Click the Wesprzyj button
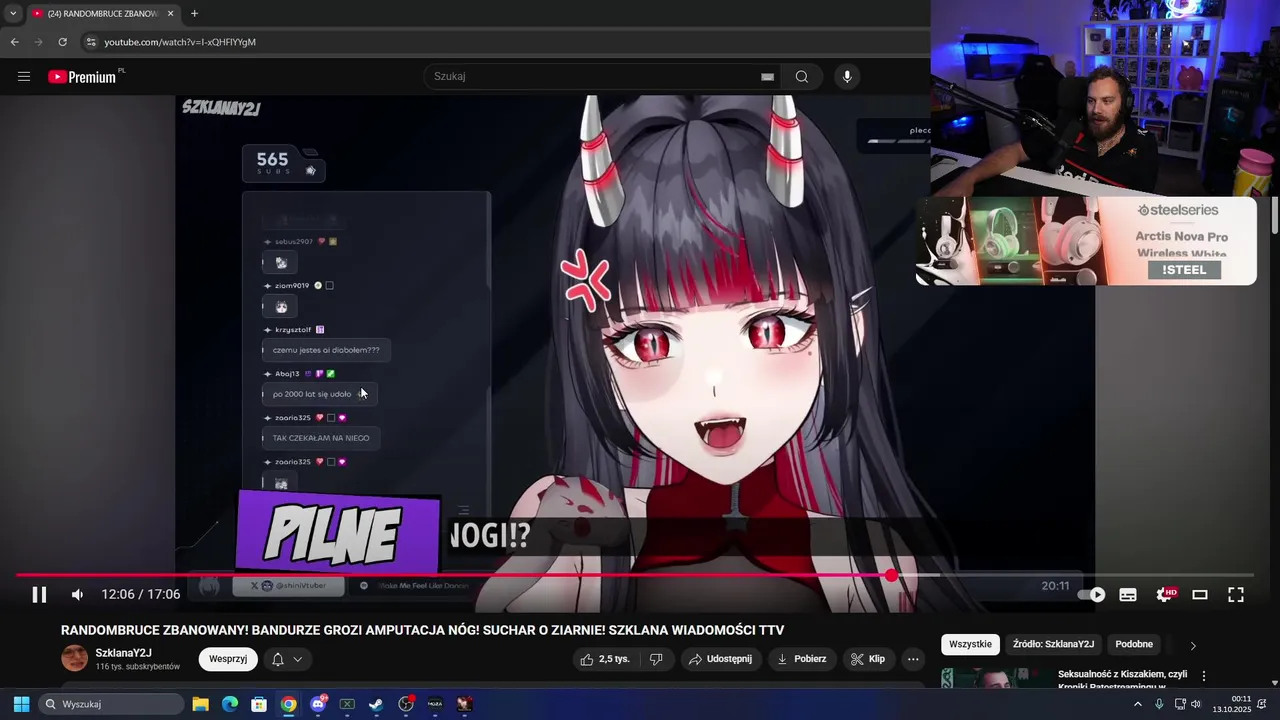1280x720 pixels. point(228,659)
